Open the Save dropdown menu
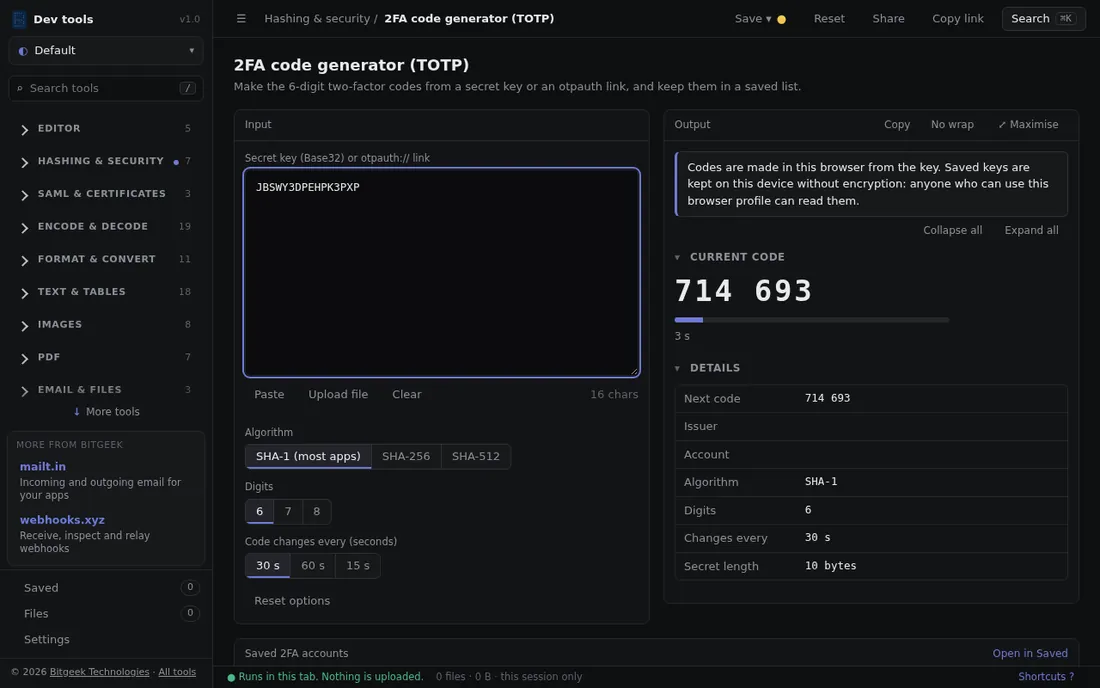1100x688 pixels. coord(753,19)
